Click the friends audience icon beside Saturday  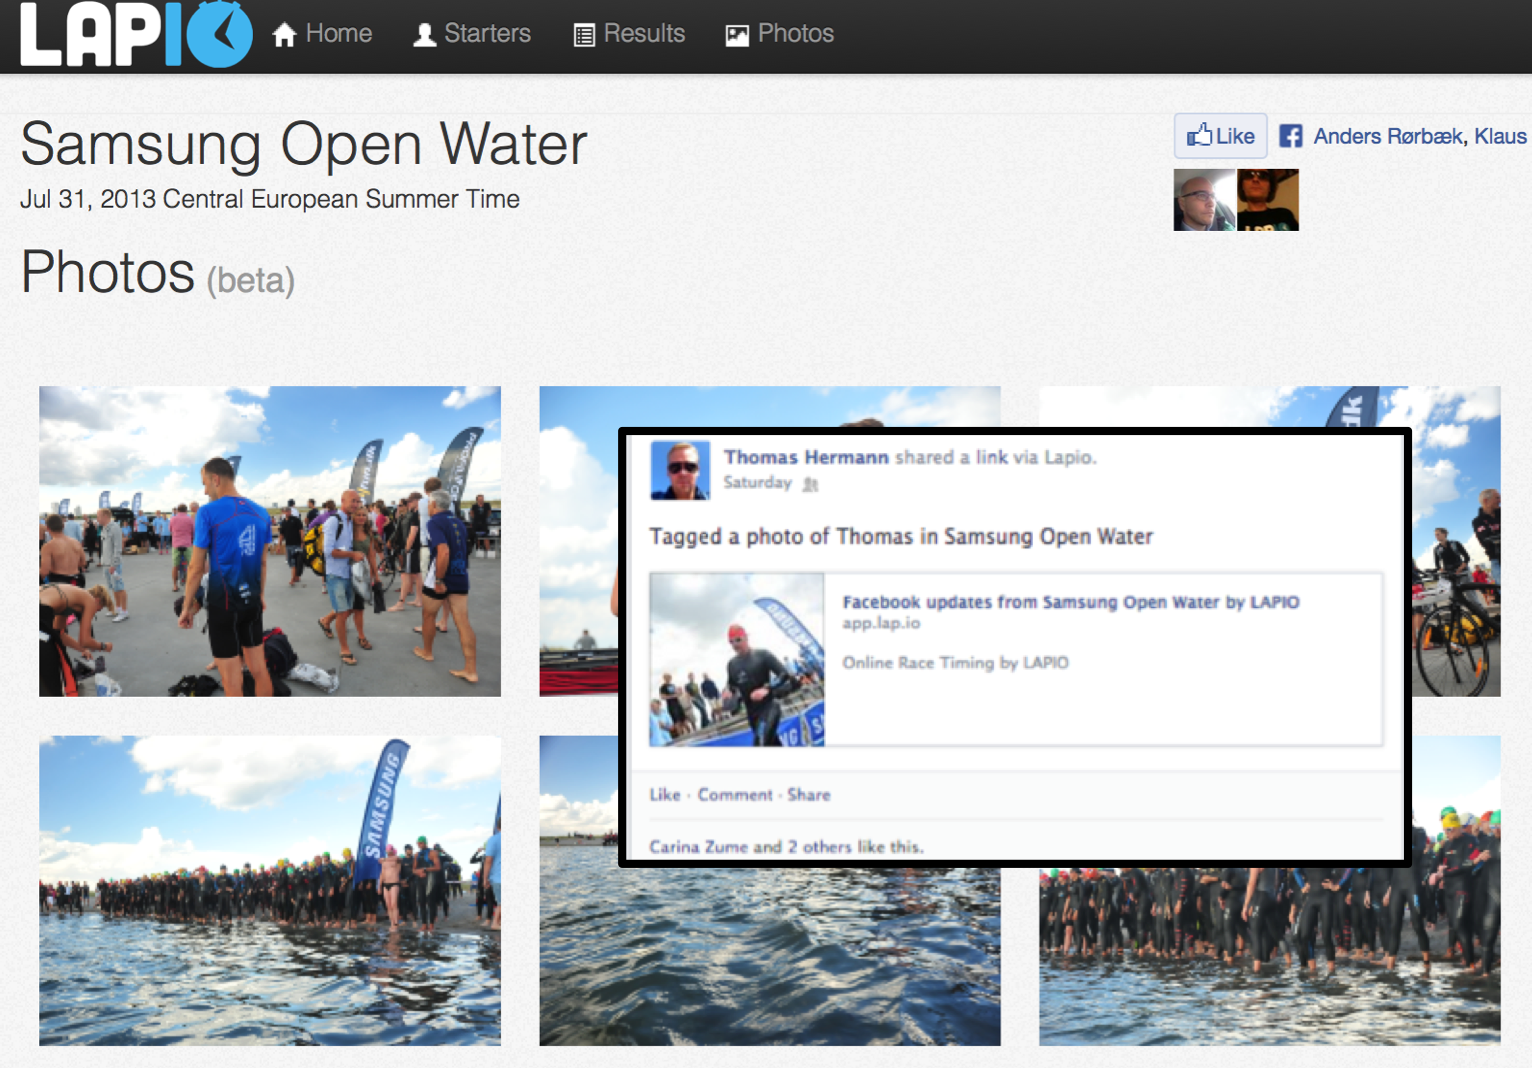[x=810, y=484]
